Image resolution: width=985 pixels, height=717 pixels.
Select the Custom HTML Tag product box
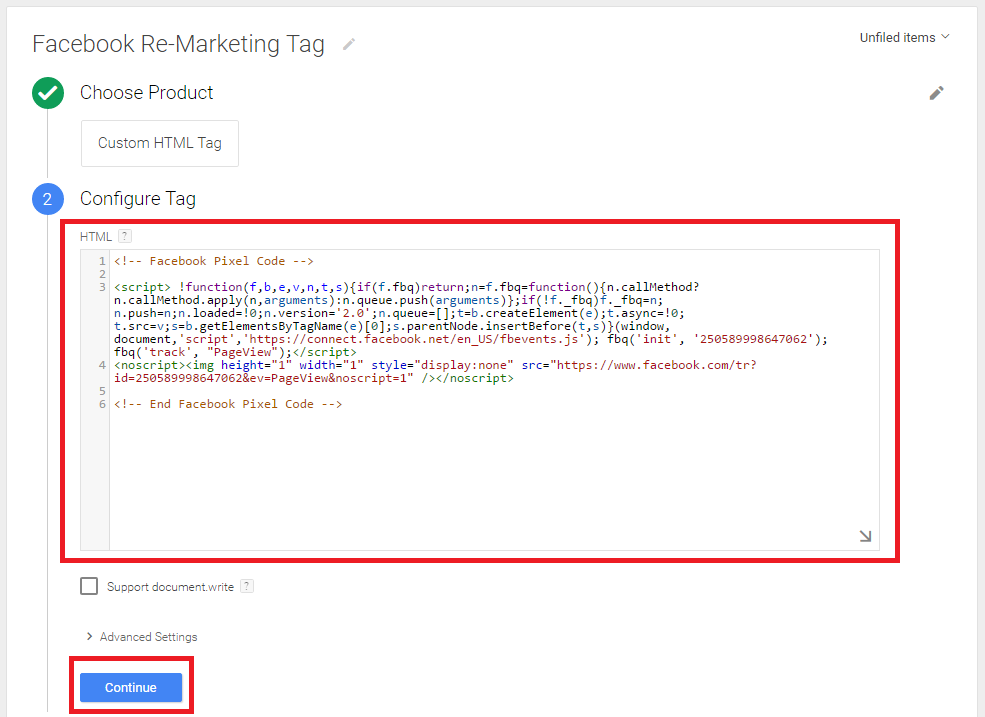[x=160, y=143]
